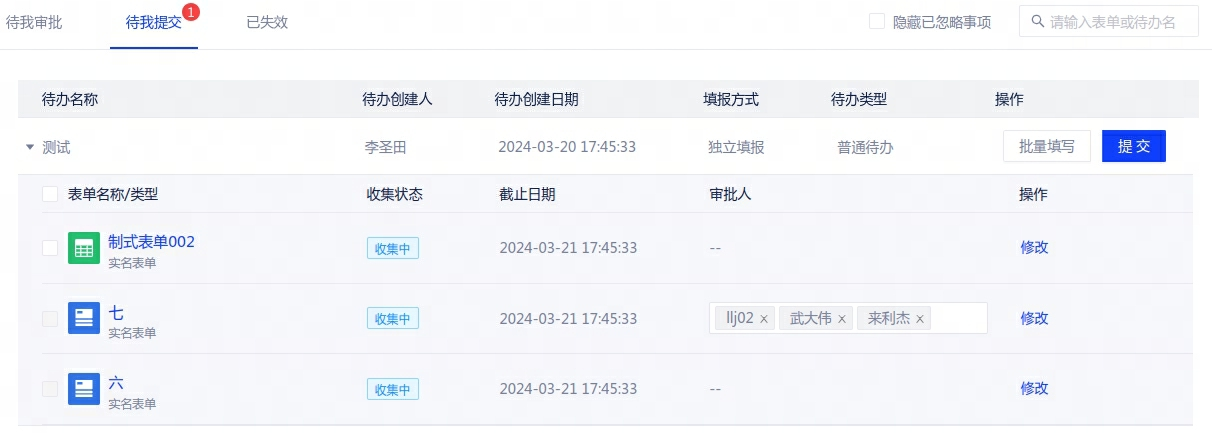Open the 六 form name link

pos(116,382)
